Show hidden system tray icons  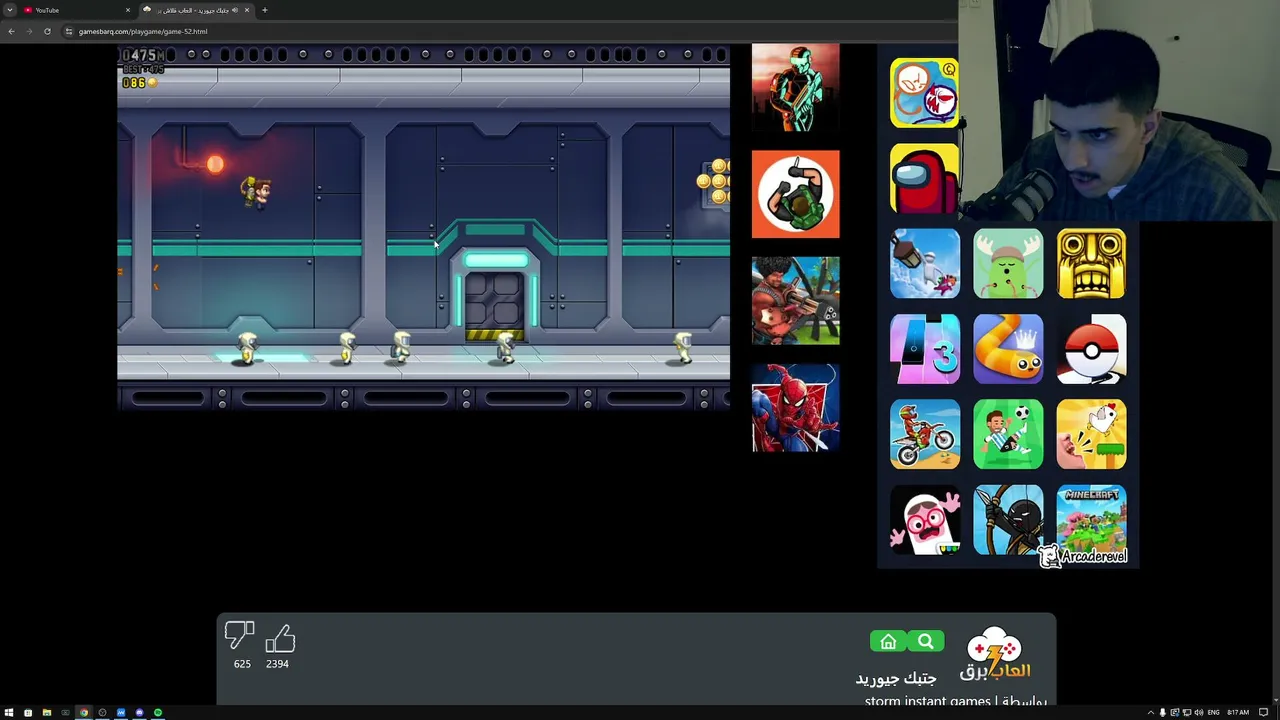[x=1150, y=713]
